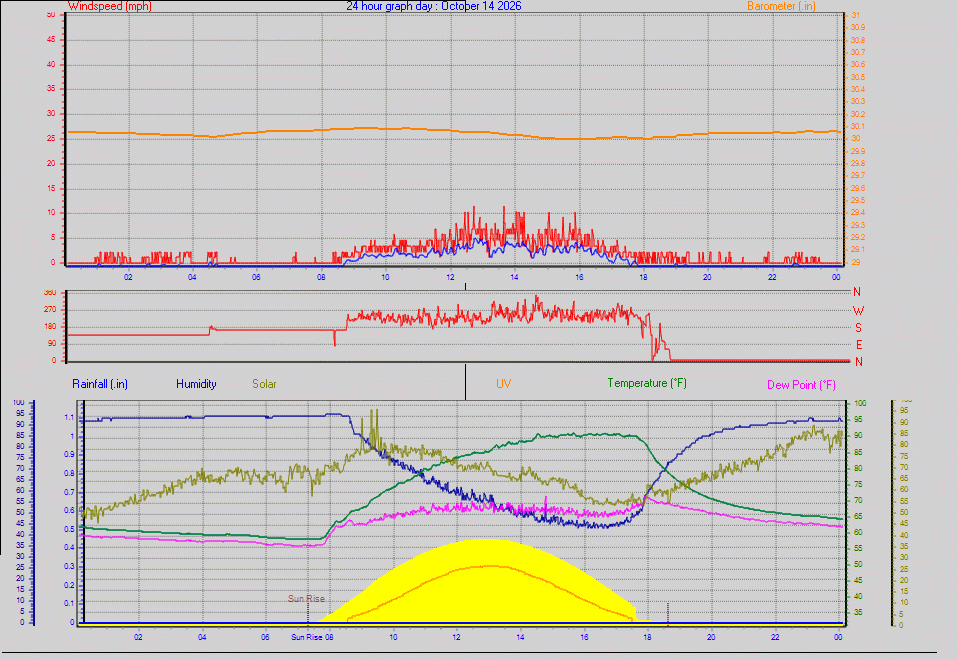
Task: Select the UV legend label
Action: (x=504, y=383)
